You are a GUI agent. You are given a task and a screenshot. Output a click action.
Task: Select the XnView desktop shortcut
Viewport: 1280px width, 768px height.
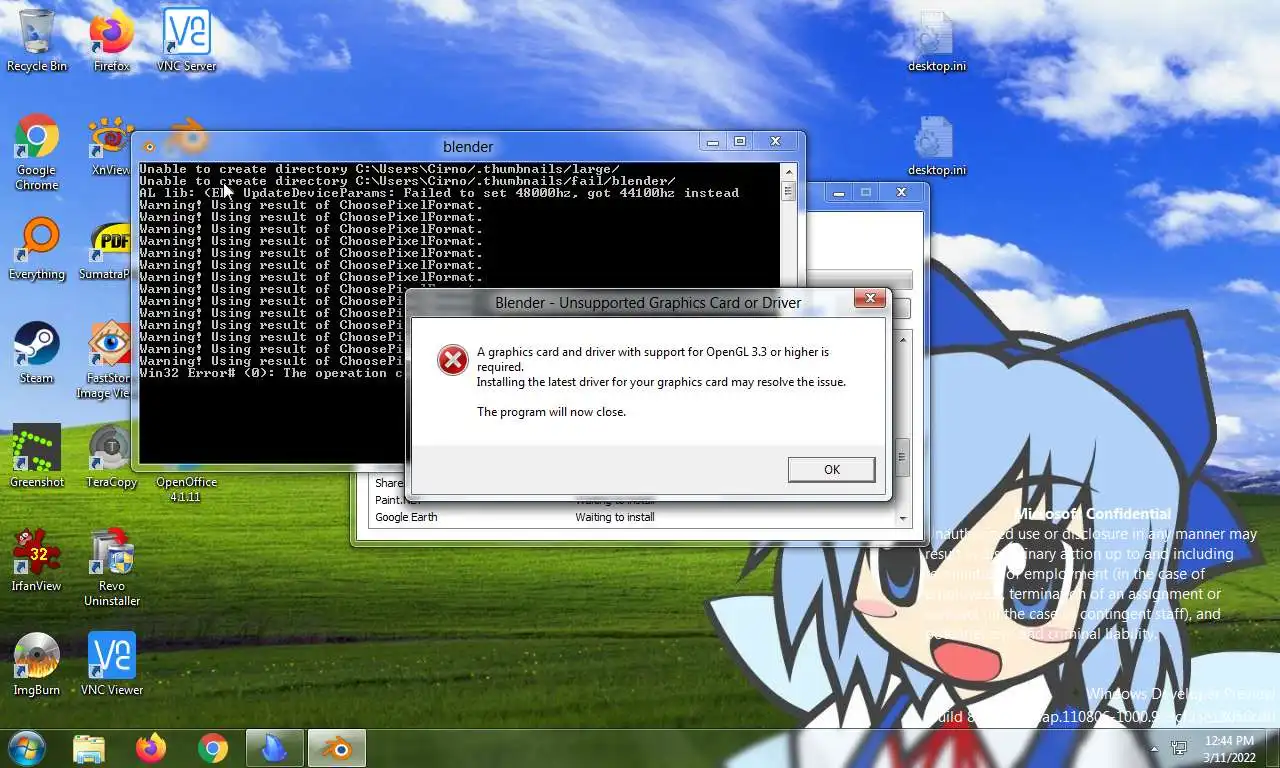111,146
